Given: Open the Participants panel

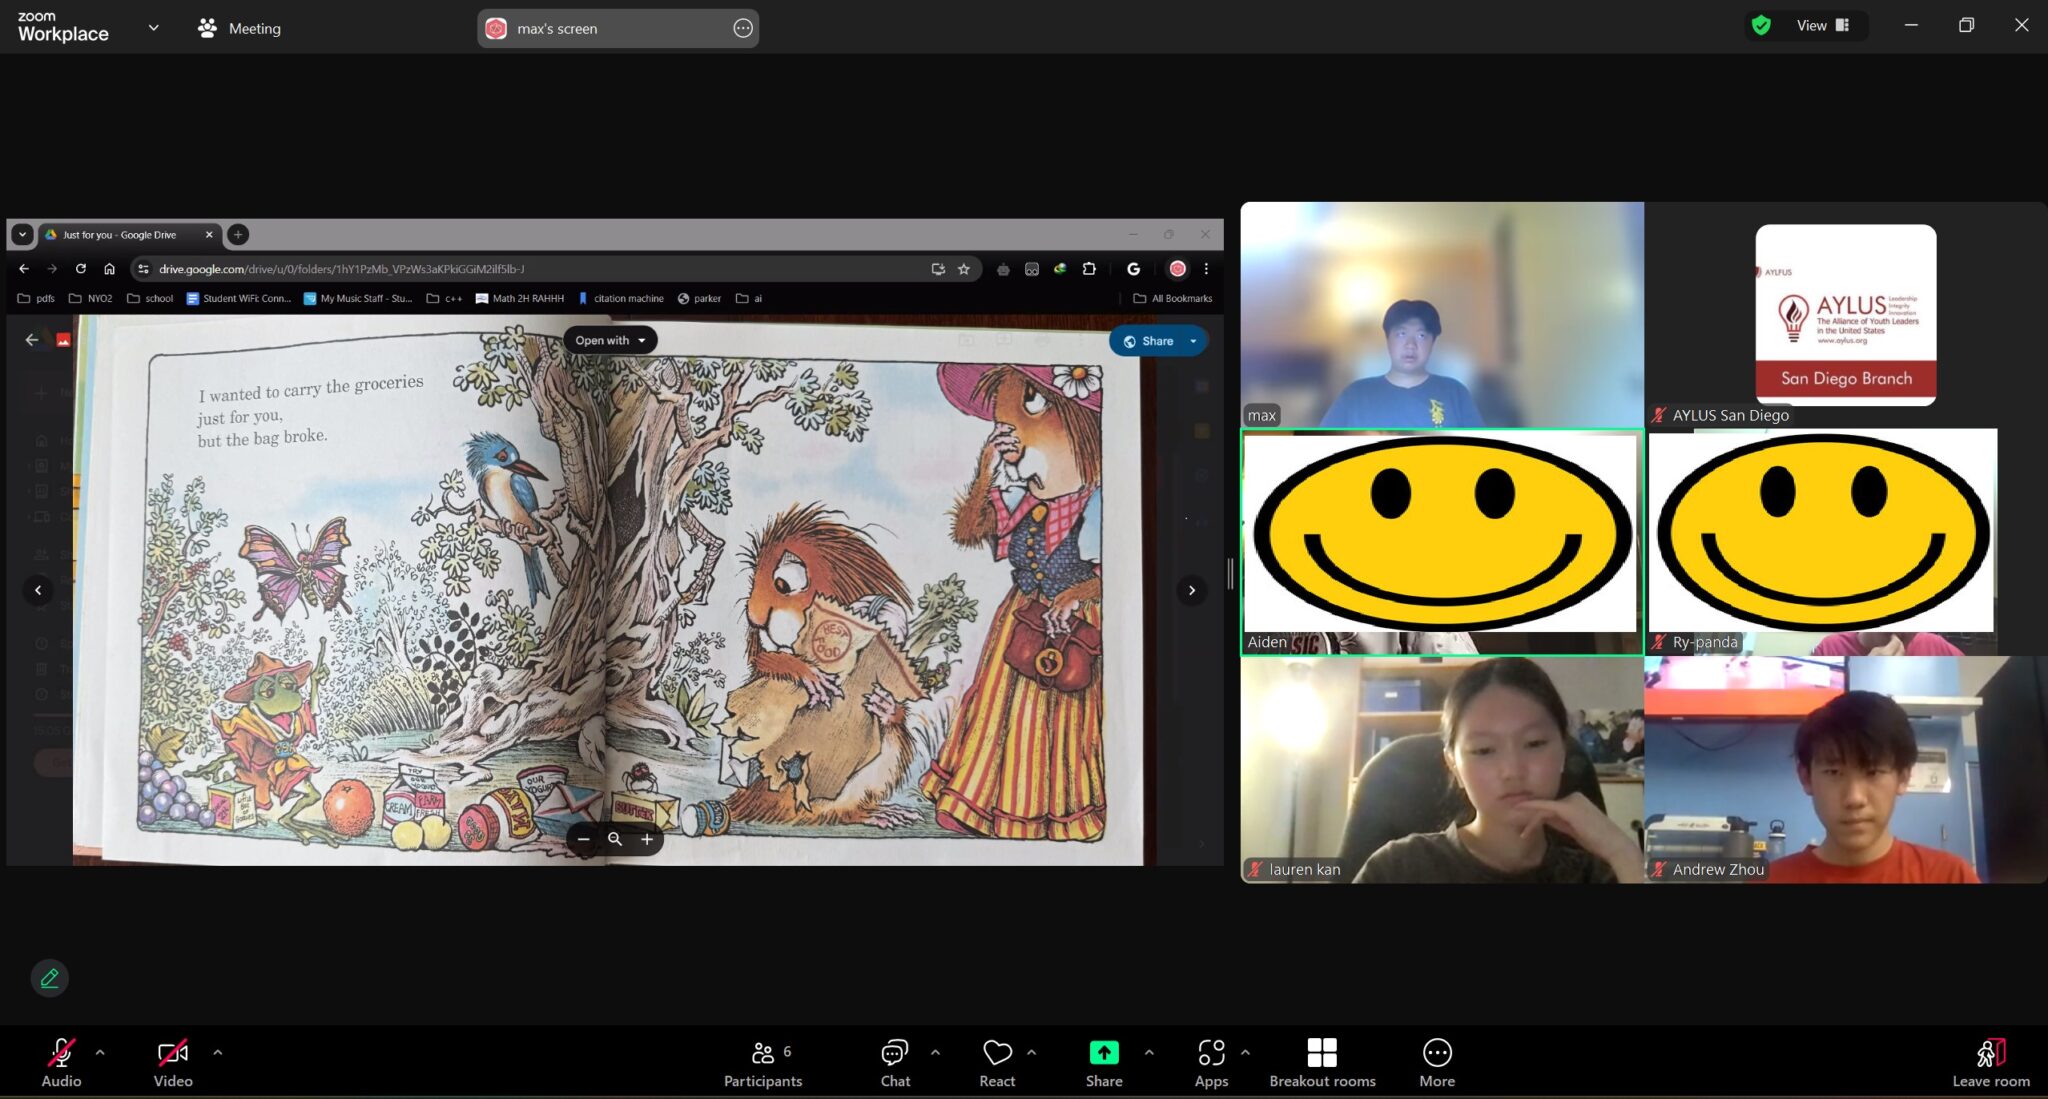Looking at the screenshot, I should click(x=763, y=1062).
